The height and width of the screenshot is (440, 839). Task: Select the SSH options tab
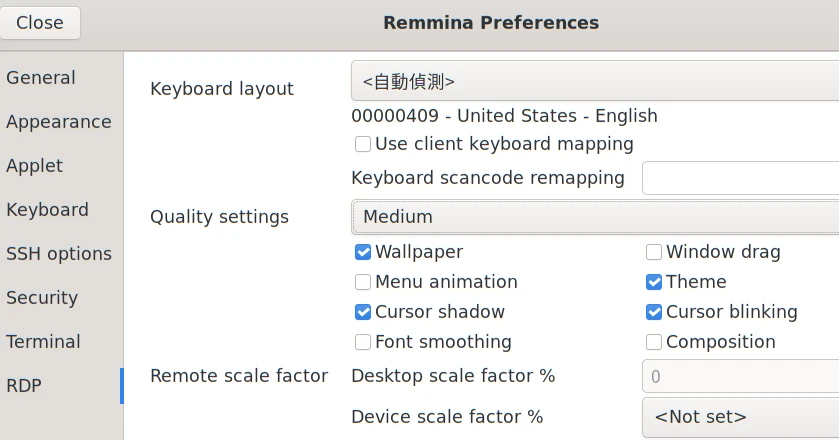click(x=59, y=254)
